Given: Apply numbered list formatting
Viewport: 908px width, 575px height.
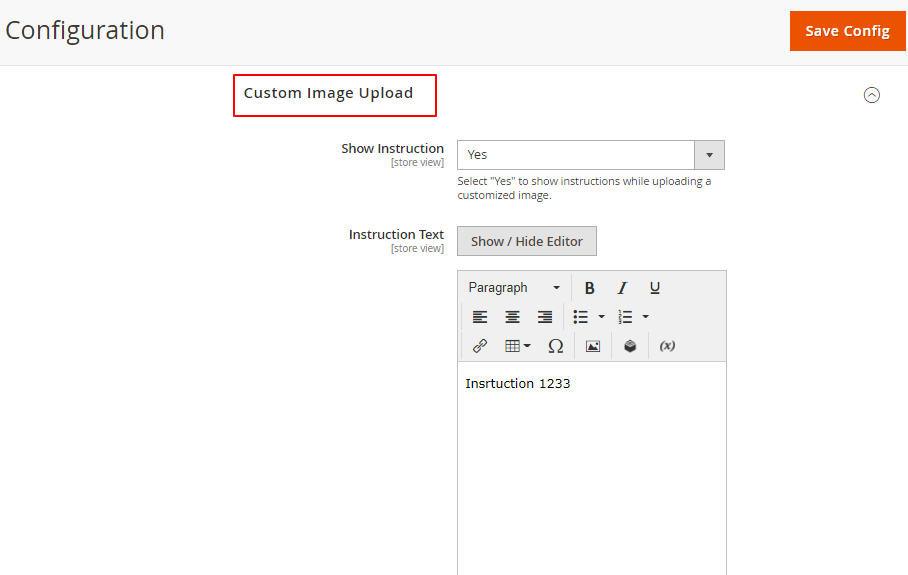Looking at the screenshot, I should [x=626, y=317].
